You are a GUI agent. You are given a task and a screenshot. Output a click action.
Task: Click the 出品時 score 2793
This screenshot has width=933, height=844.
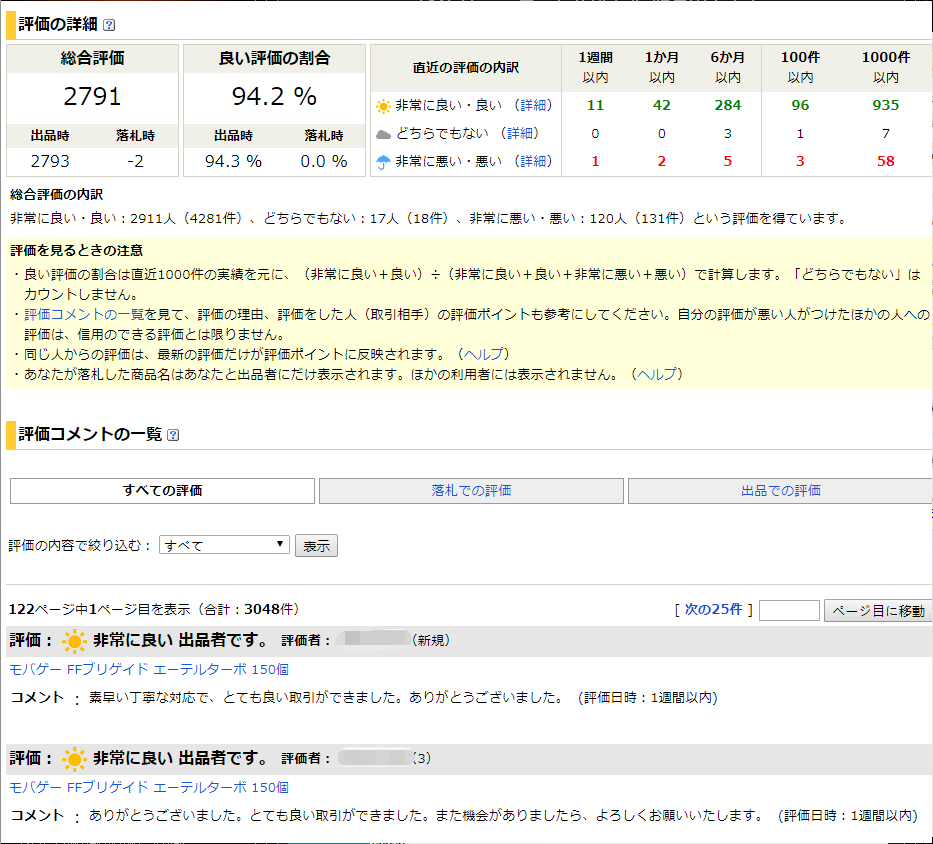coord(50,161)
